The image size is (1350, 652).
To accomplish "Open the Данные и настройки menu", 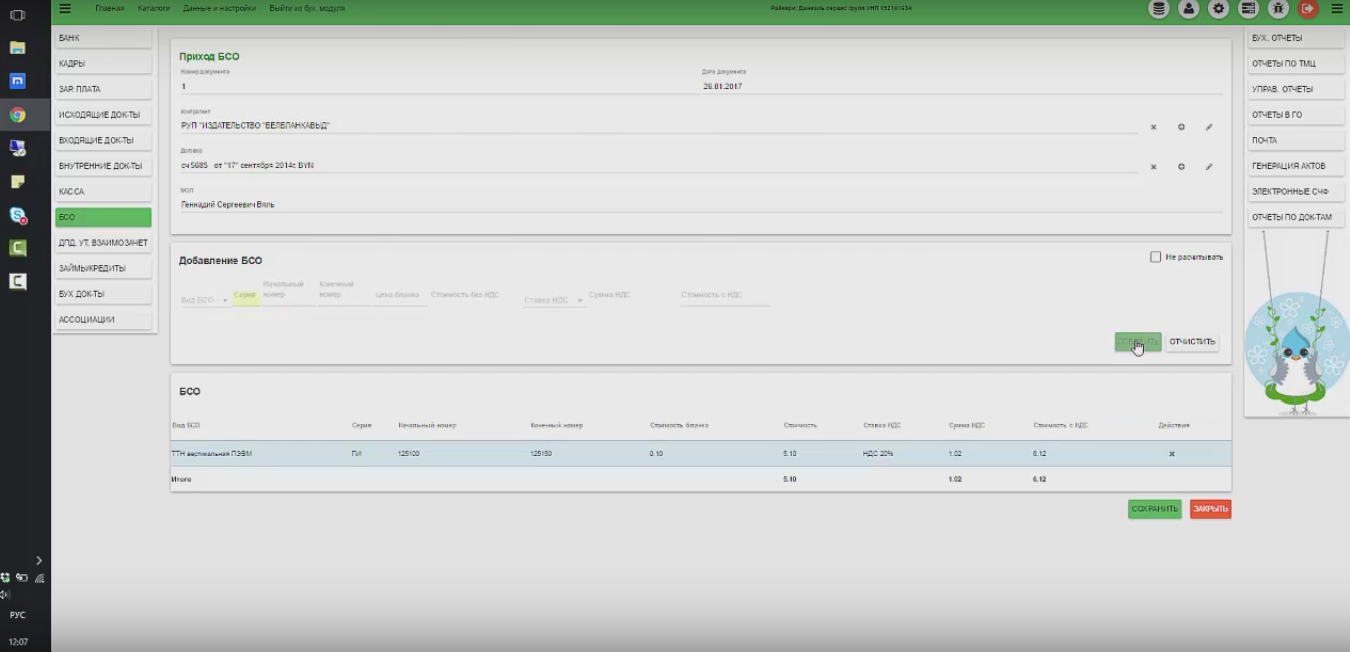I will coord(220,8).
